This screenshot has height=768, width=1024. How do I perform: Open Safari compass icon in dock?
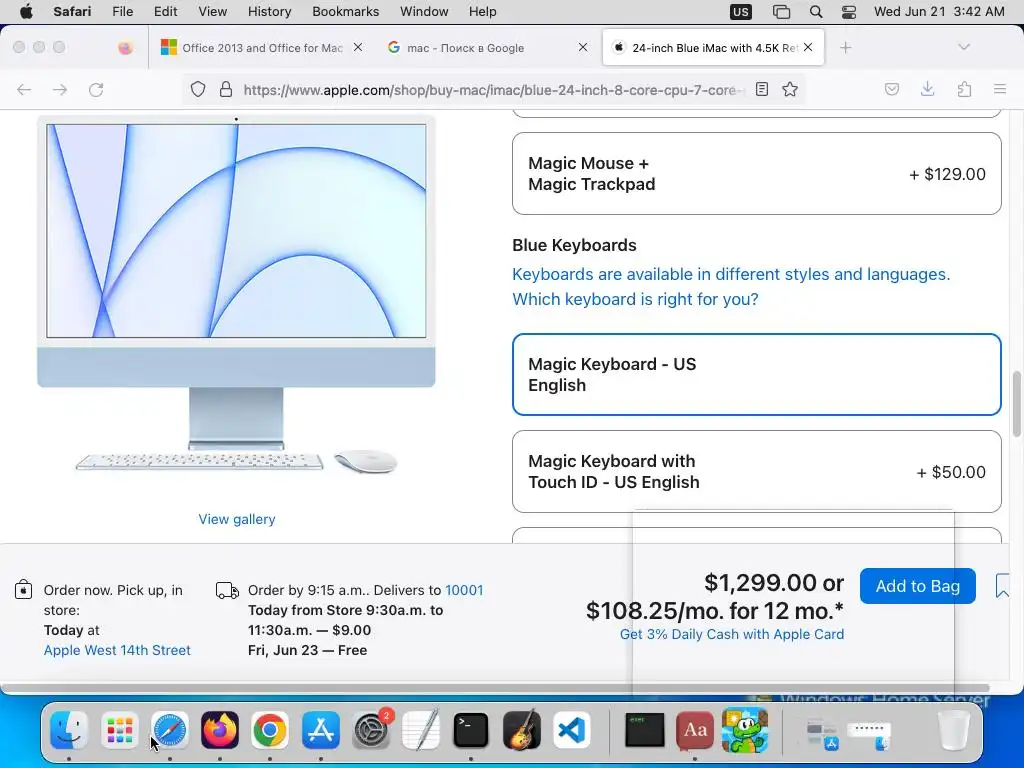pos(170,730)
